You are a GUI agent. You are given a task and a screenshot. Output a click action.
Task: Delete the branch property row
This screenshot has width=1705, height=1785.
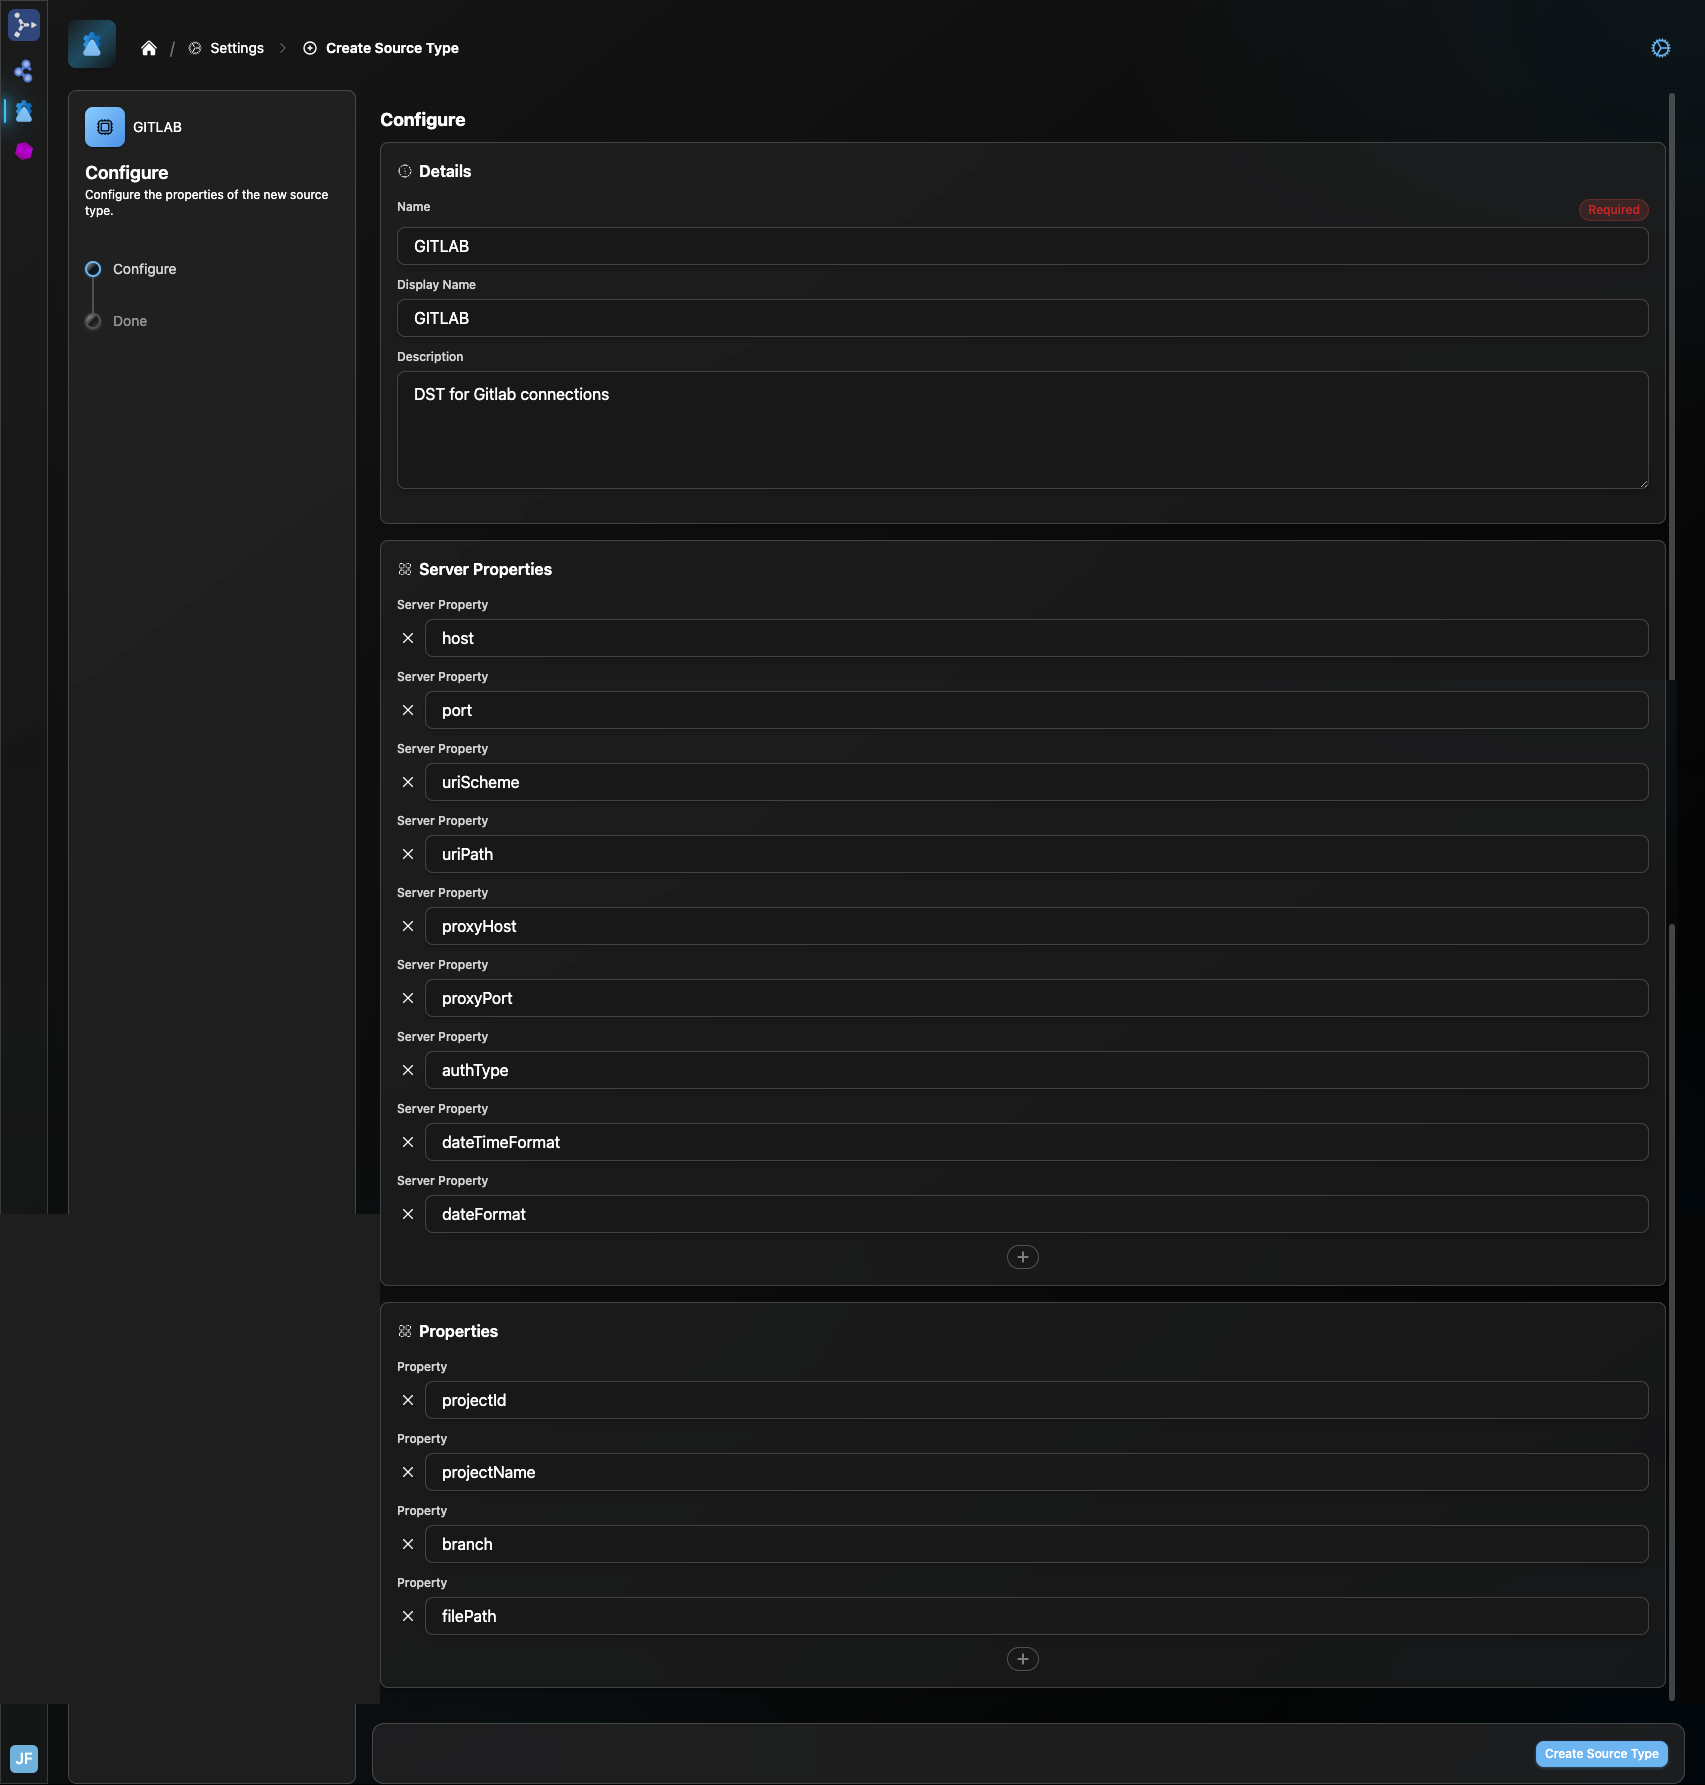coord(408,1544)
